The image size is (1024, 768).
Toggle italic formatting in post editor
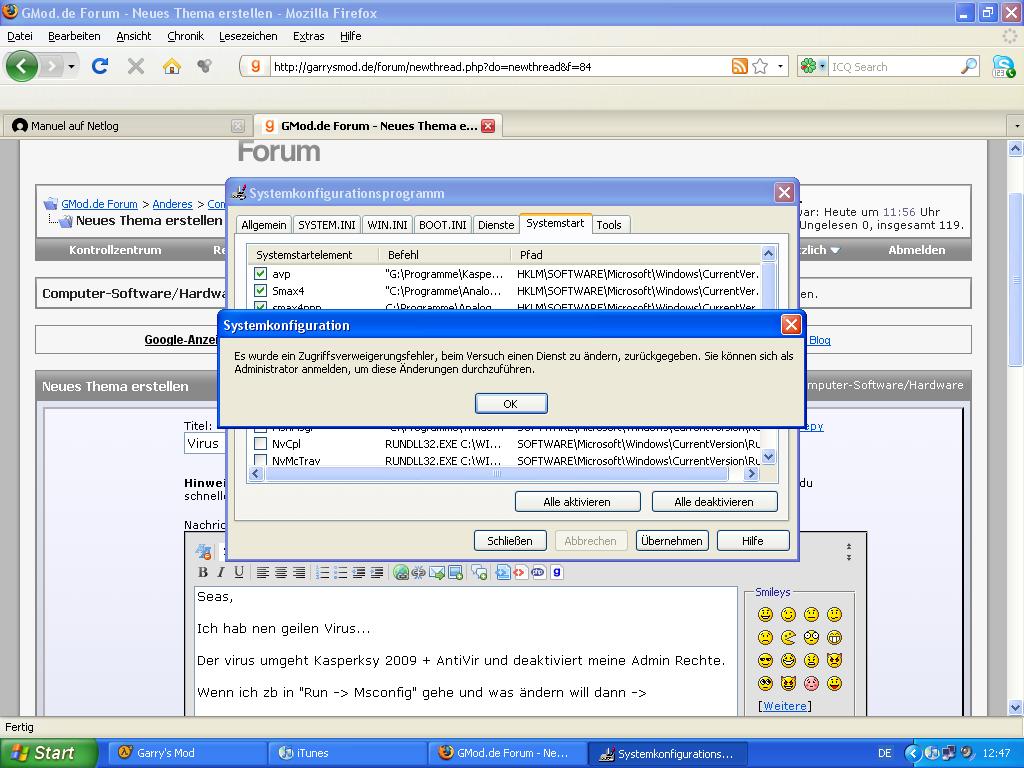point(221,572)
